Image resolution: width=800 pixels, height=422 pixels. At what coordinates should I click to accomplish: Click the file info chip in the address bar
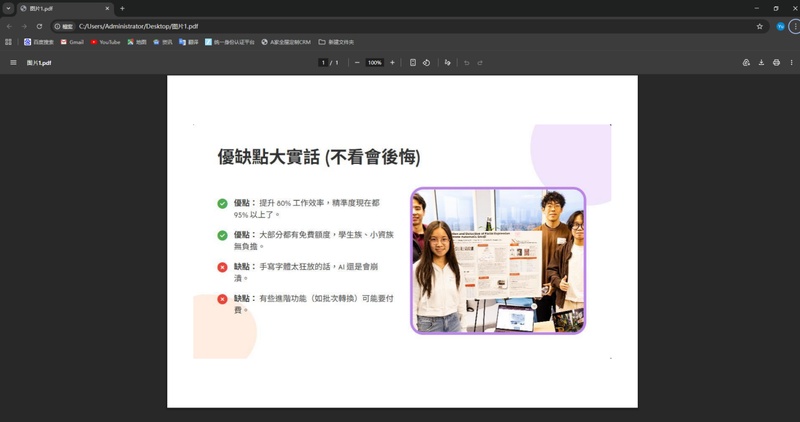(x=64, y=27)
